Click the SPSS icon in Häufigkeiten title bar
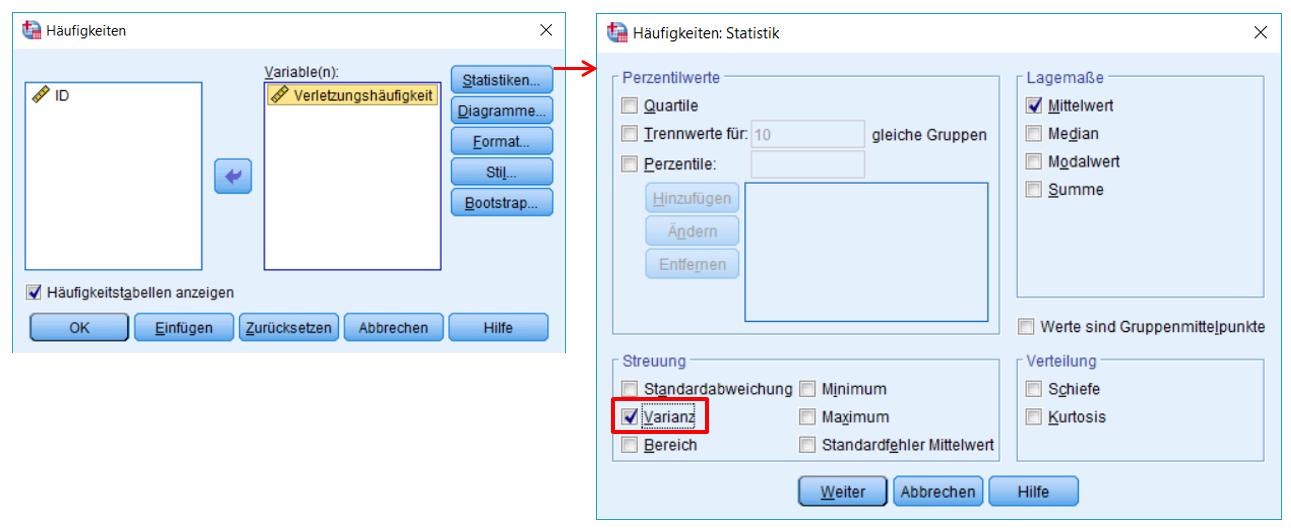 coord(32,31)
